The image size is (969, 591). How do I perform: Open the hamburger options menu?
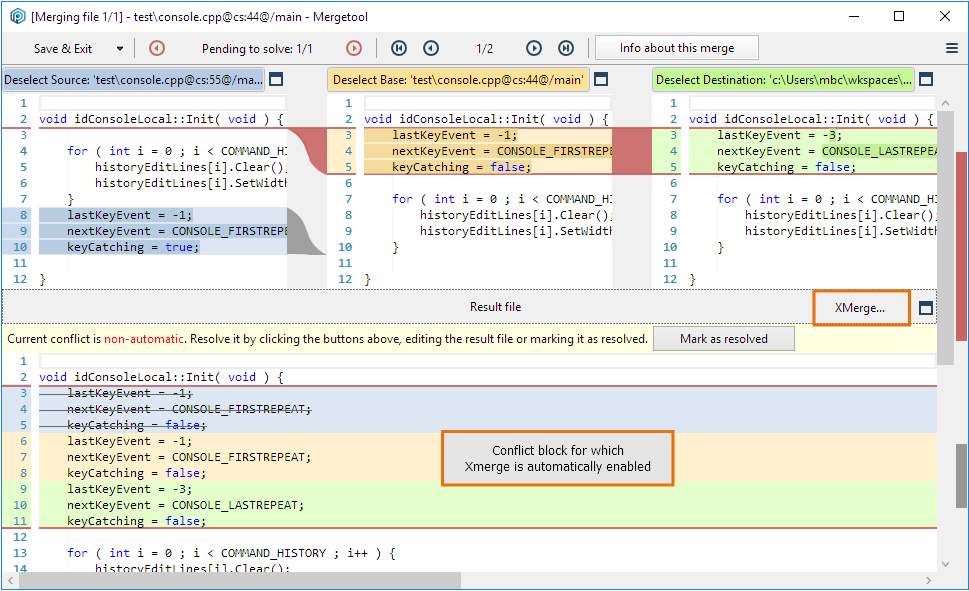[x=952, y=48]
